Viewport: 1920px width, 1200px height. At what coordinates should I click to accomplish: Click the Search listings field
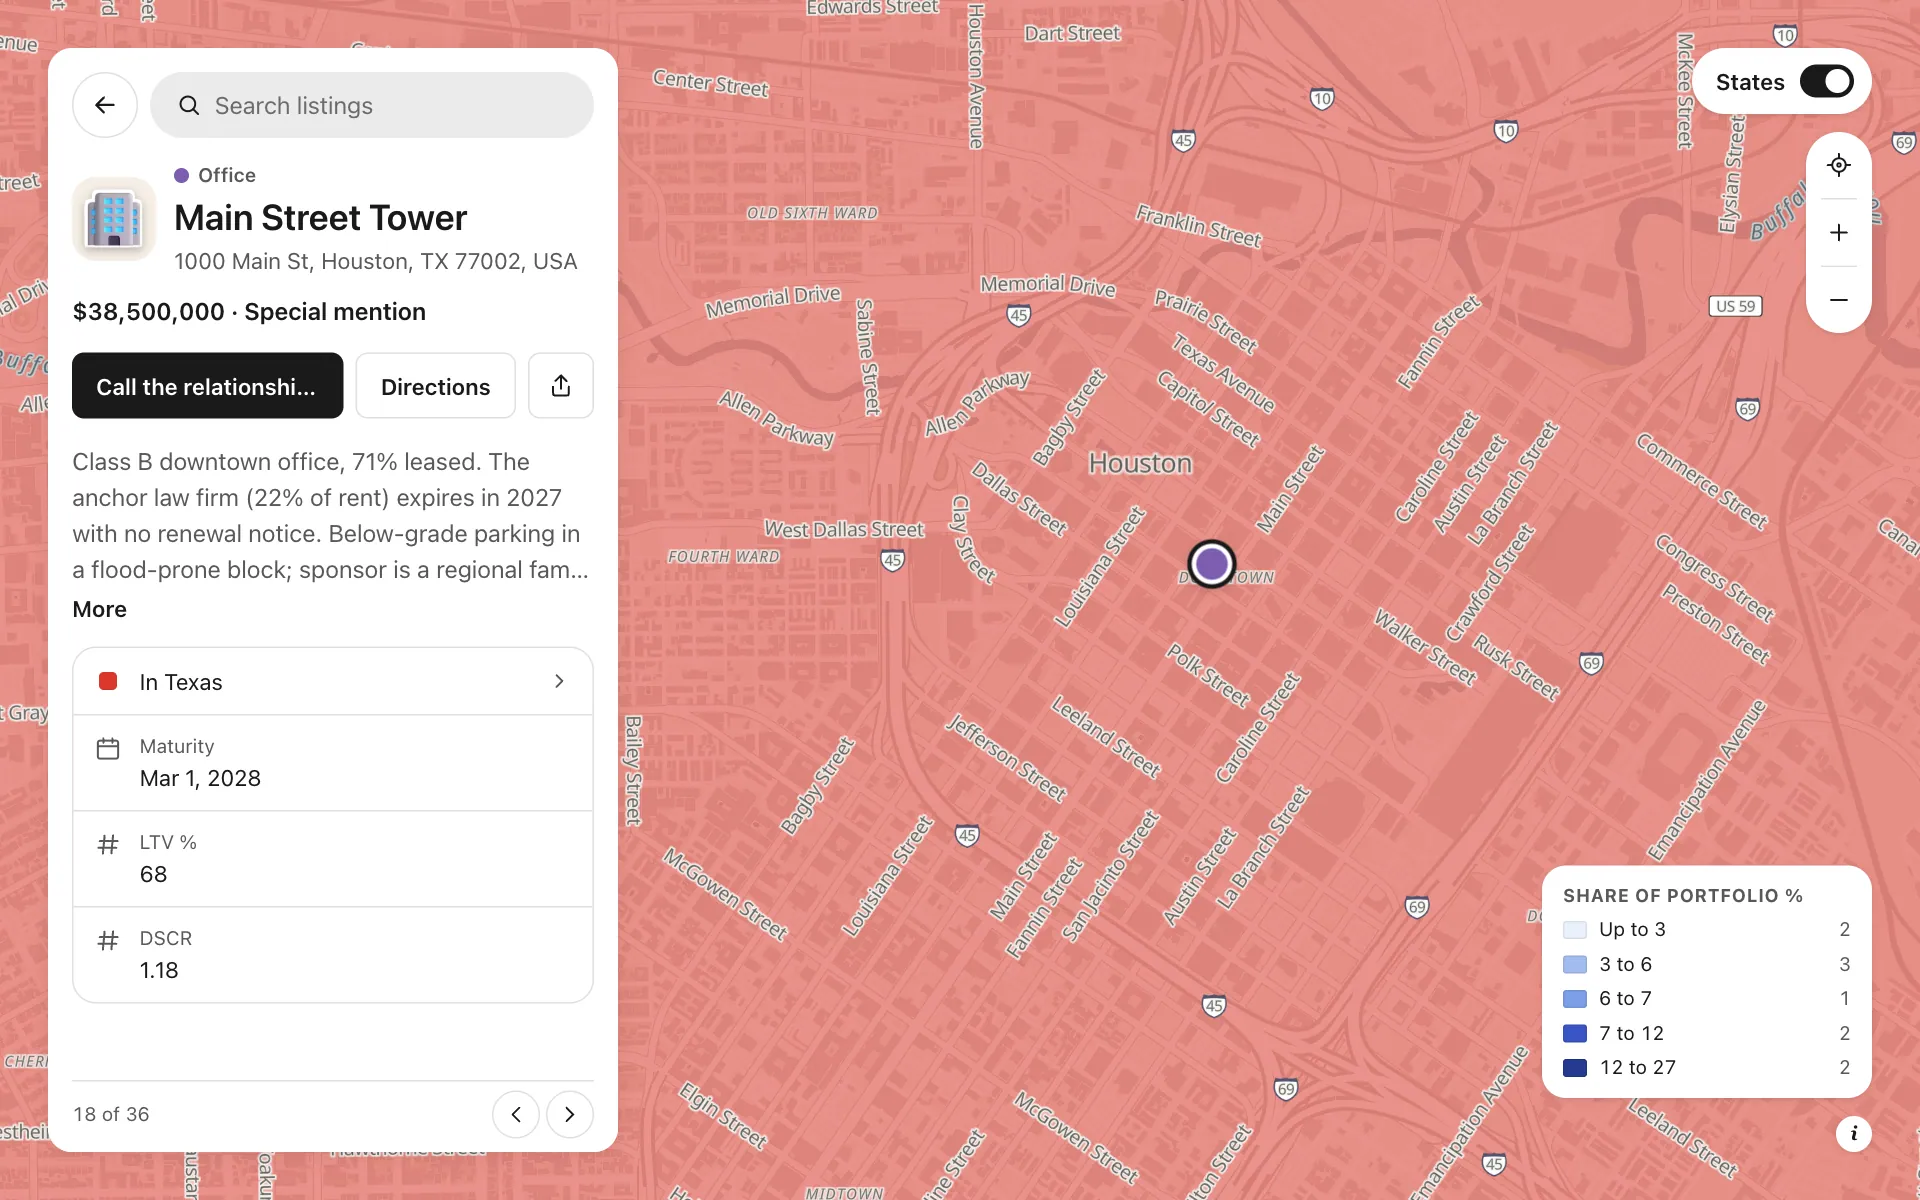(372, 105)
